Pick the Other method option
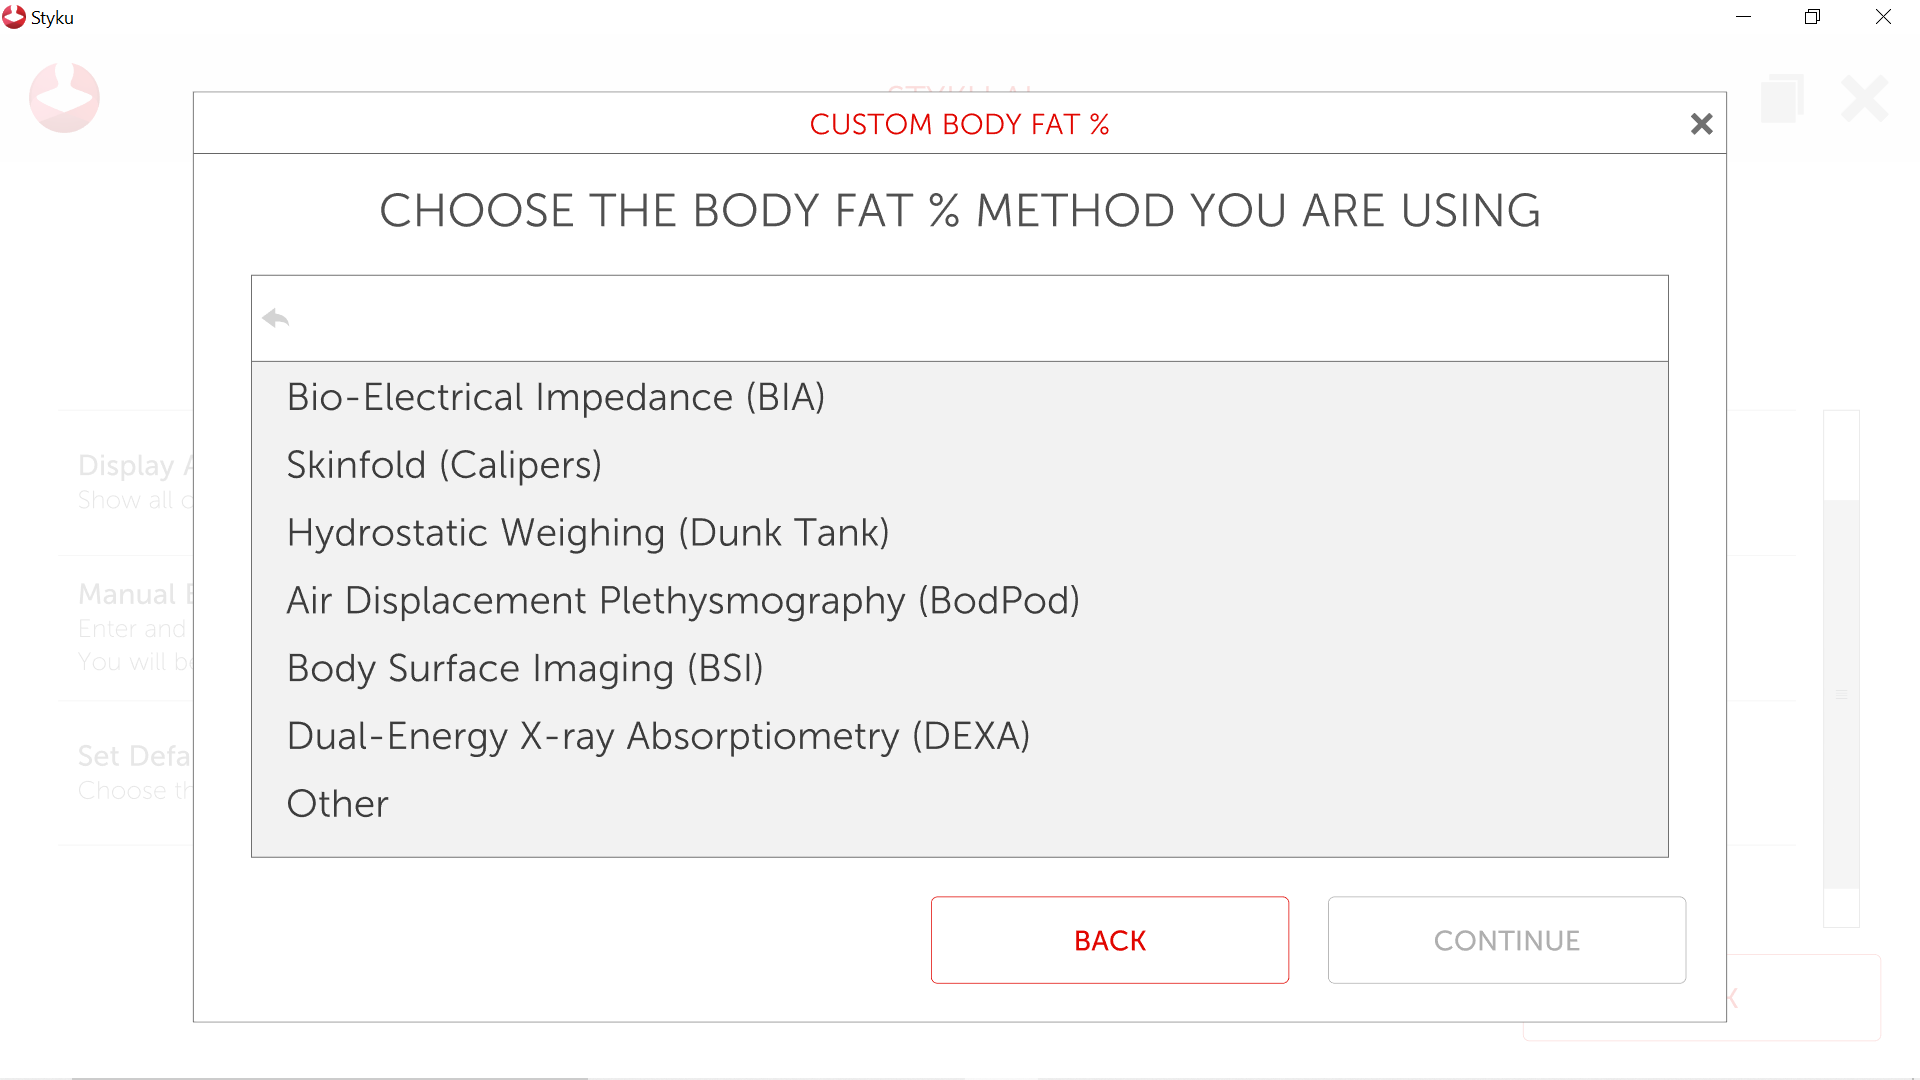The width and height of the screenshot is (1920, 1080). click(x=338, y=804)
